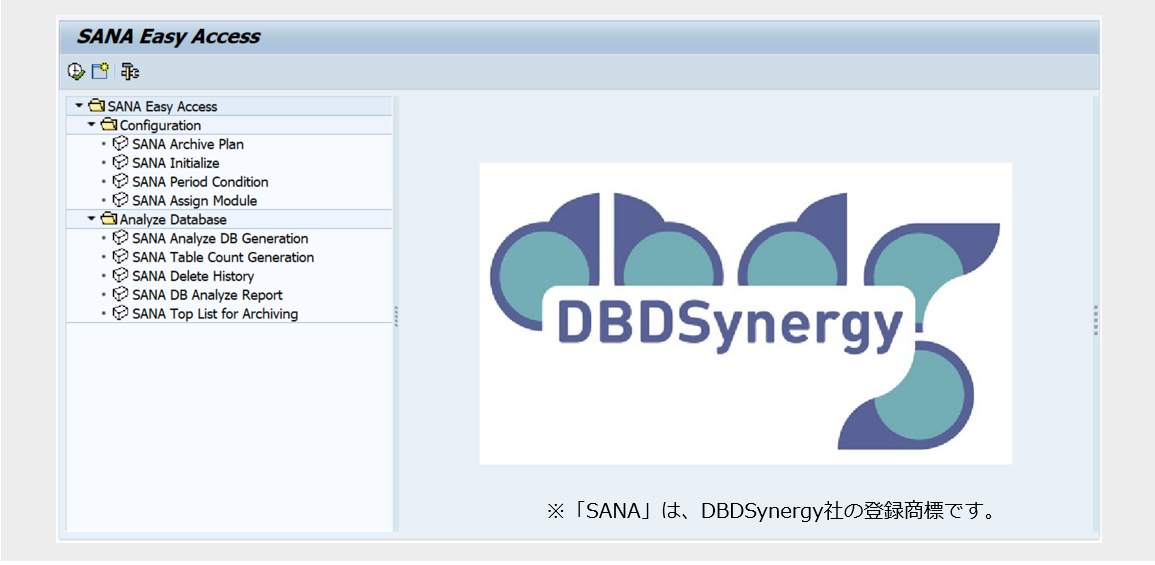Viewport: 1155px width, 565px height.
Task: Click the cube icon beside SANA Archive Plan
Action: [120, 144]
